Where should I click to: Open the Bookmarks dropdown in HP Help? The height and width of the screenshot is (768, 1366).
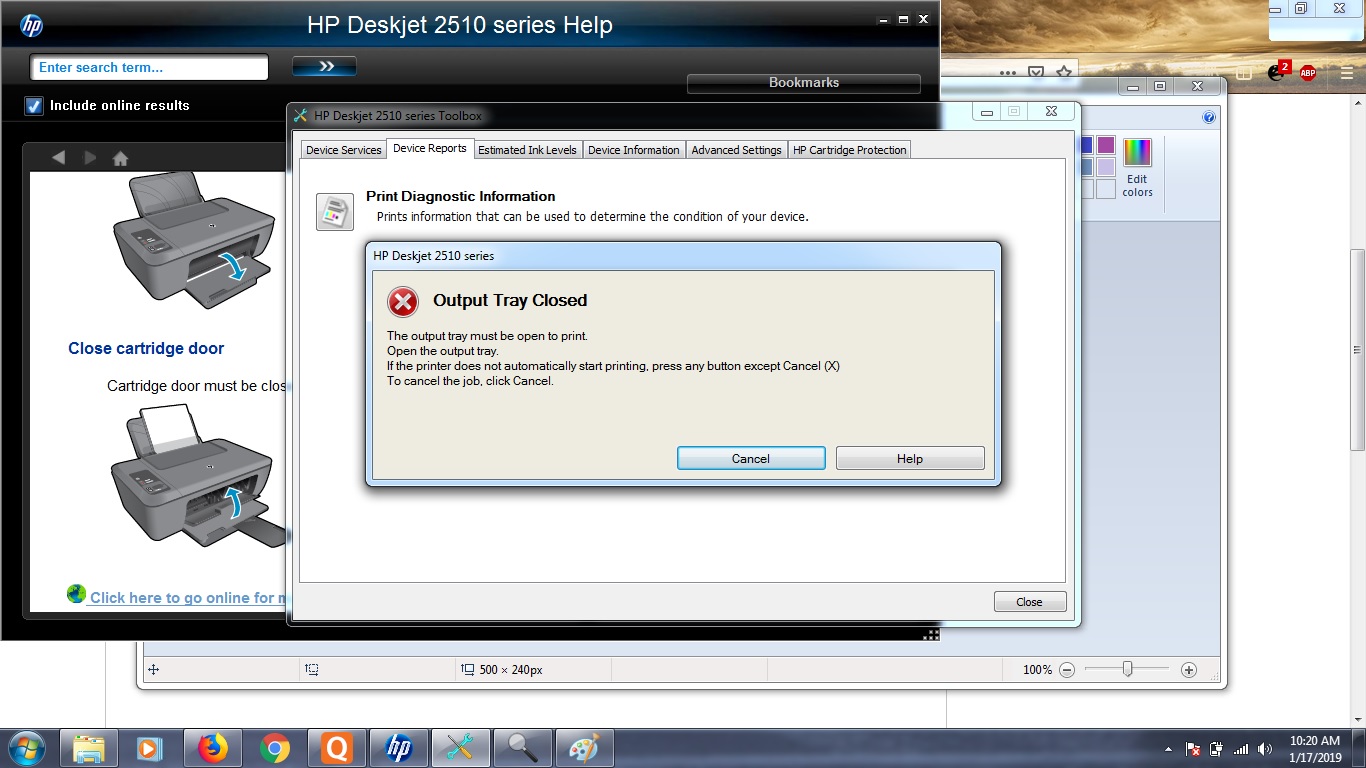803,83
